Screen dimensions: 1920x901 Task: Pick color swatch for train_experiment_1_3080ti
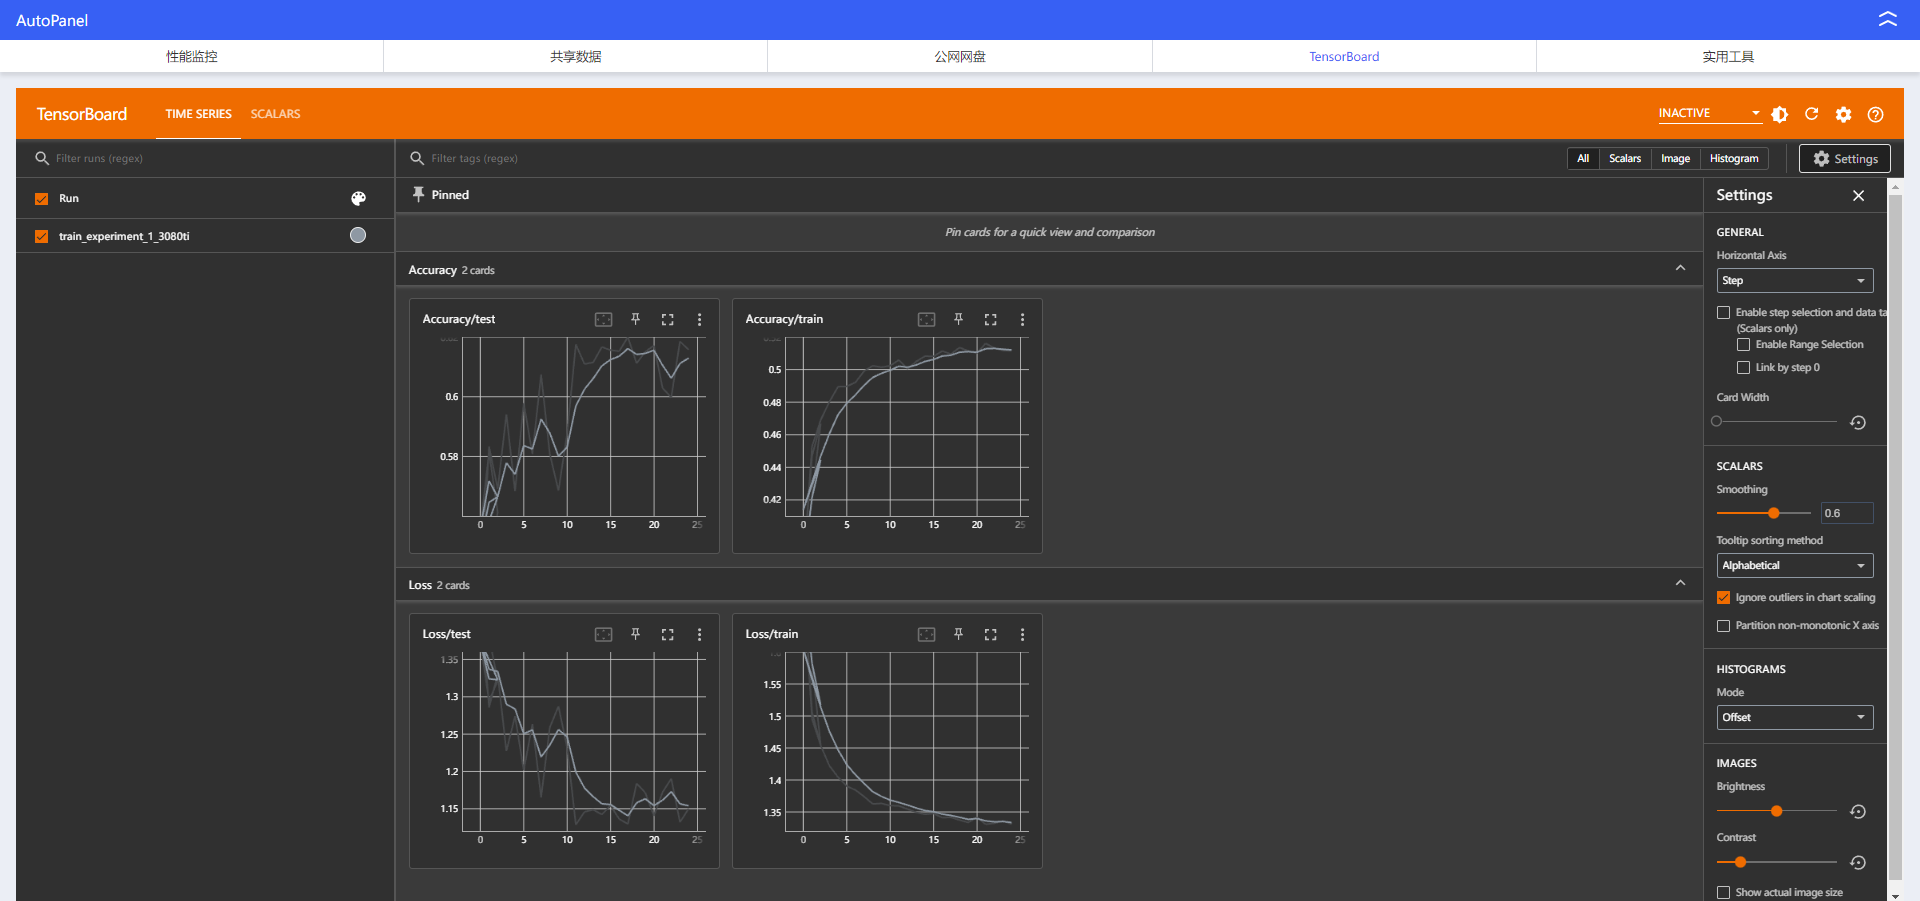pyautogui.click(x=358, y=235)
